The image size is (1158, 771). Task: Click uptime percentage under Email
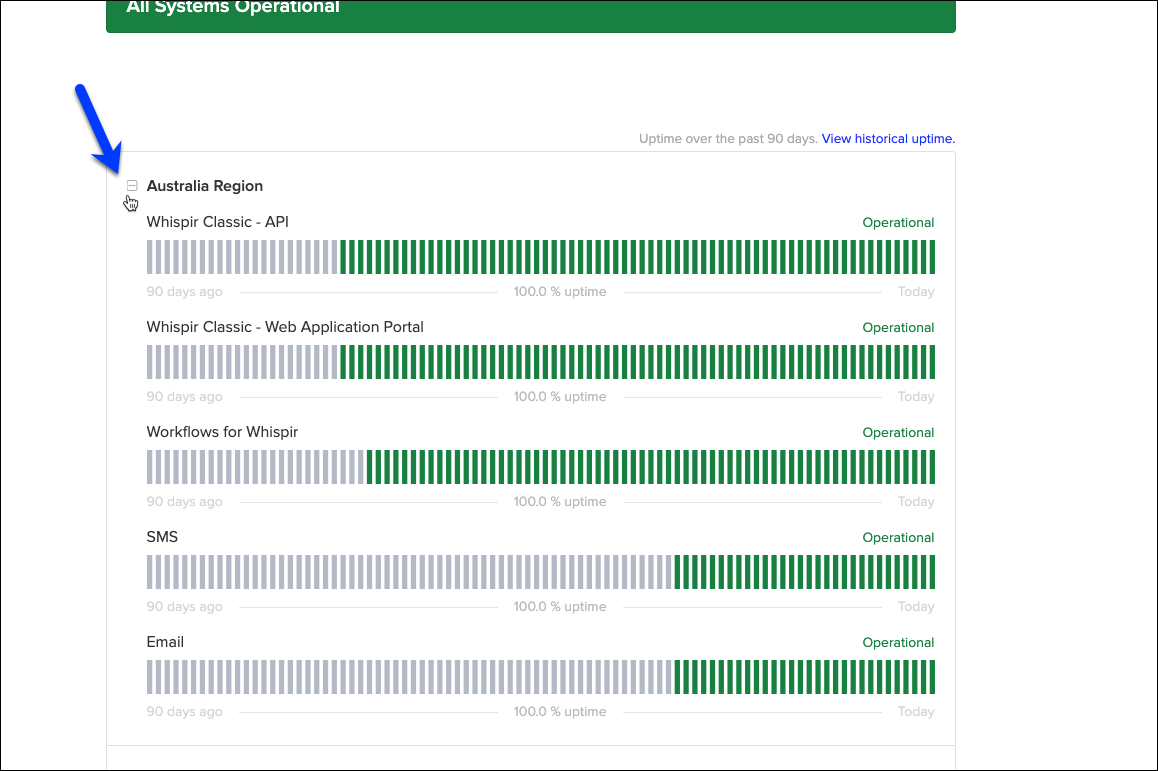(560, 712)
